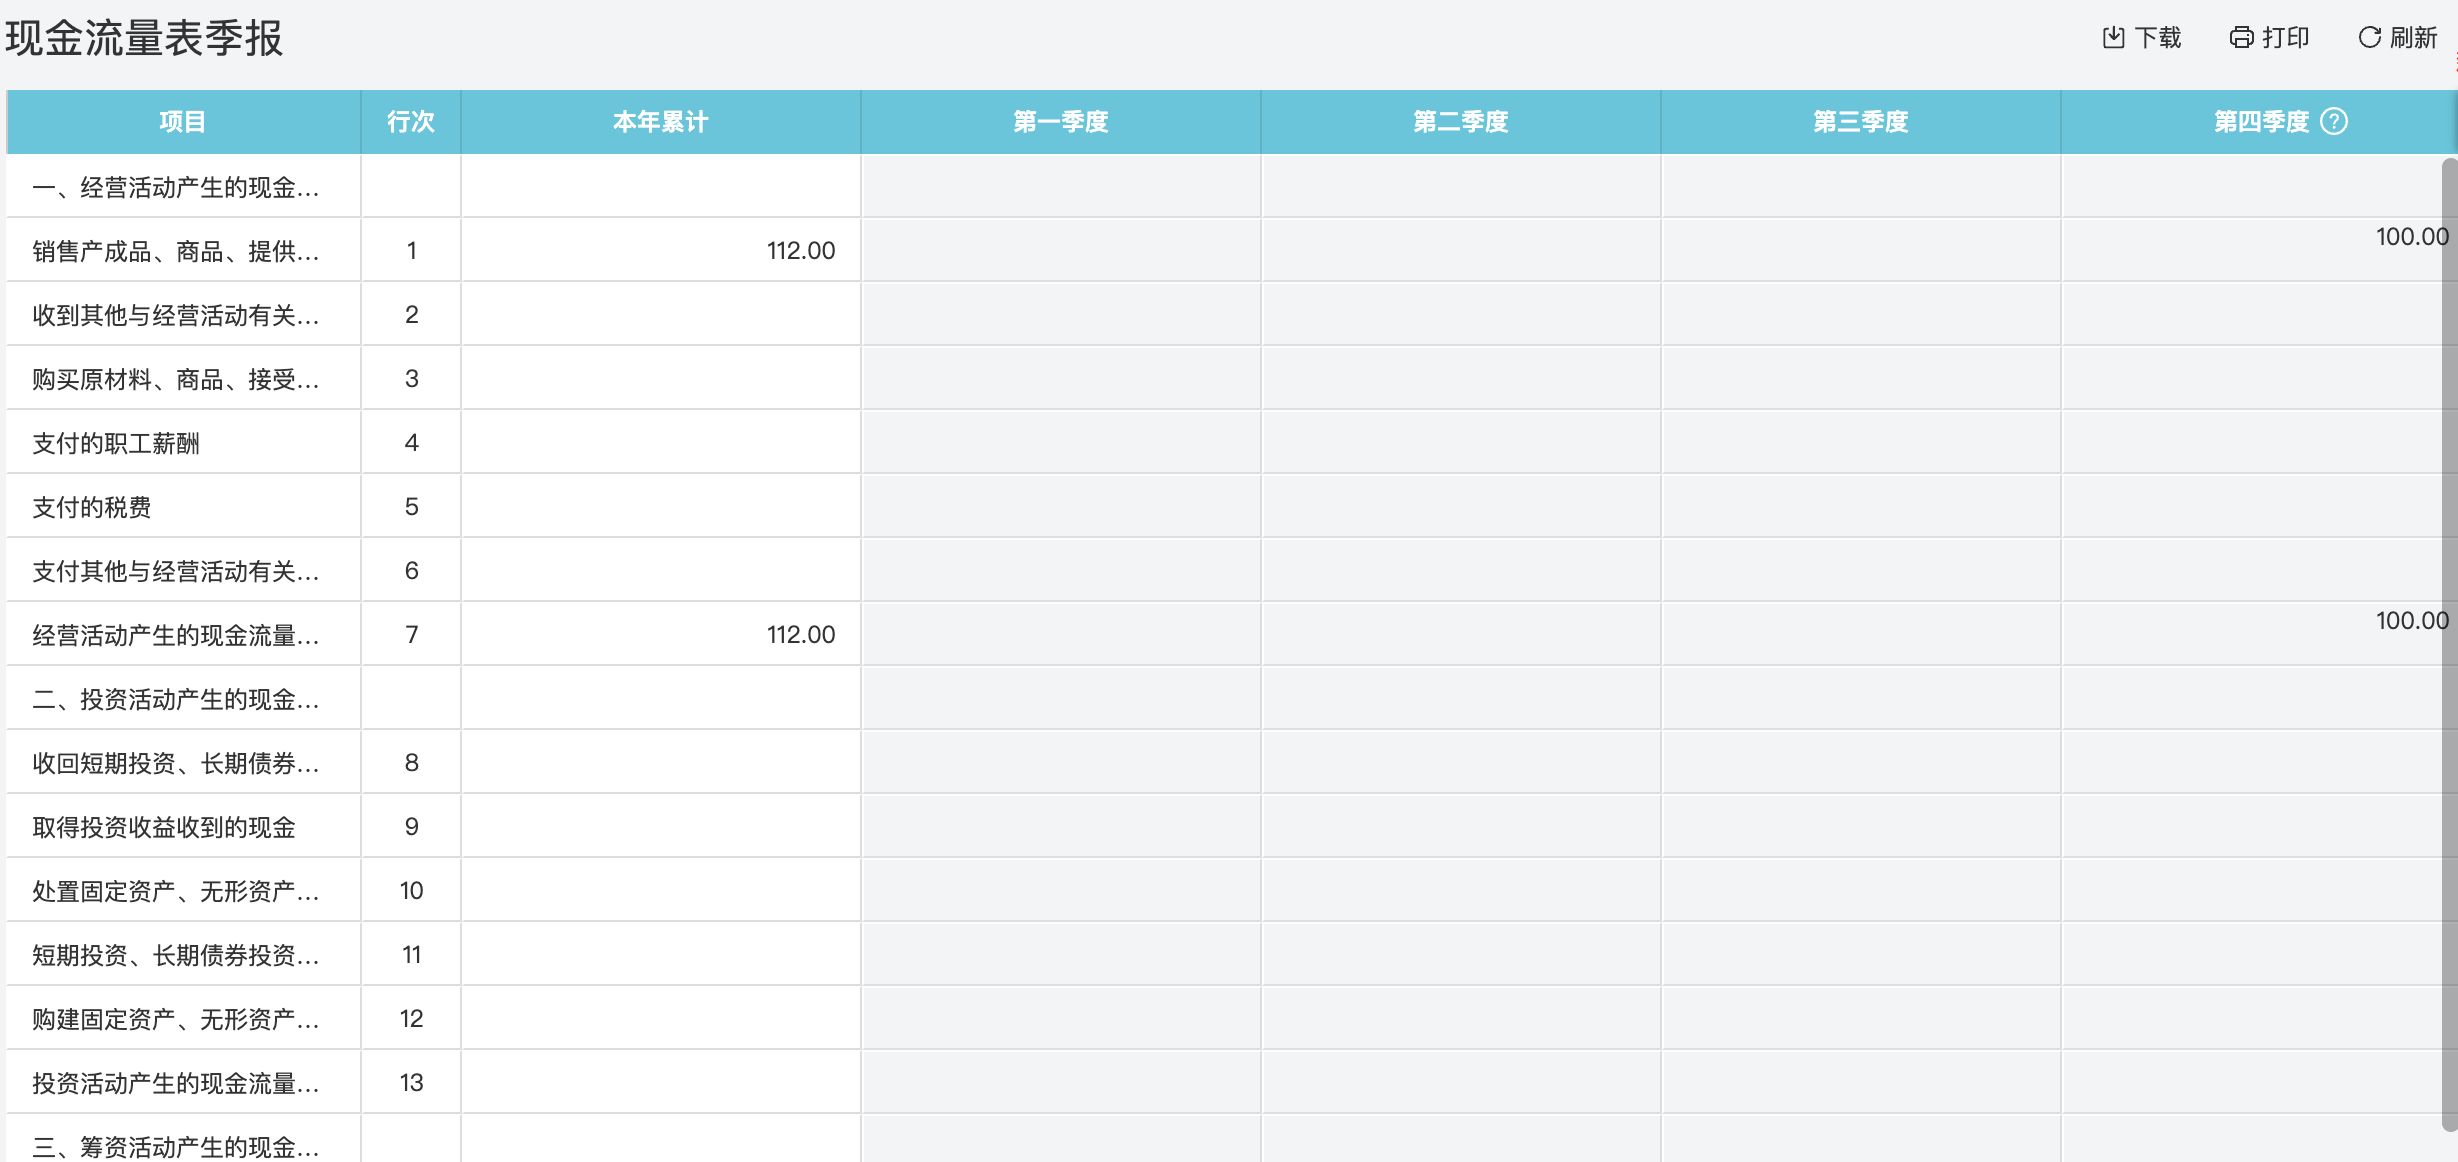
Task: Click the refresh circular arrow icon
Action: click(2369, 38)
